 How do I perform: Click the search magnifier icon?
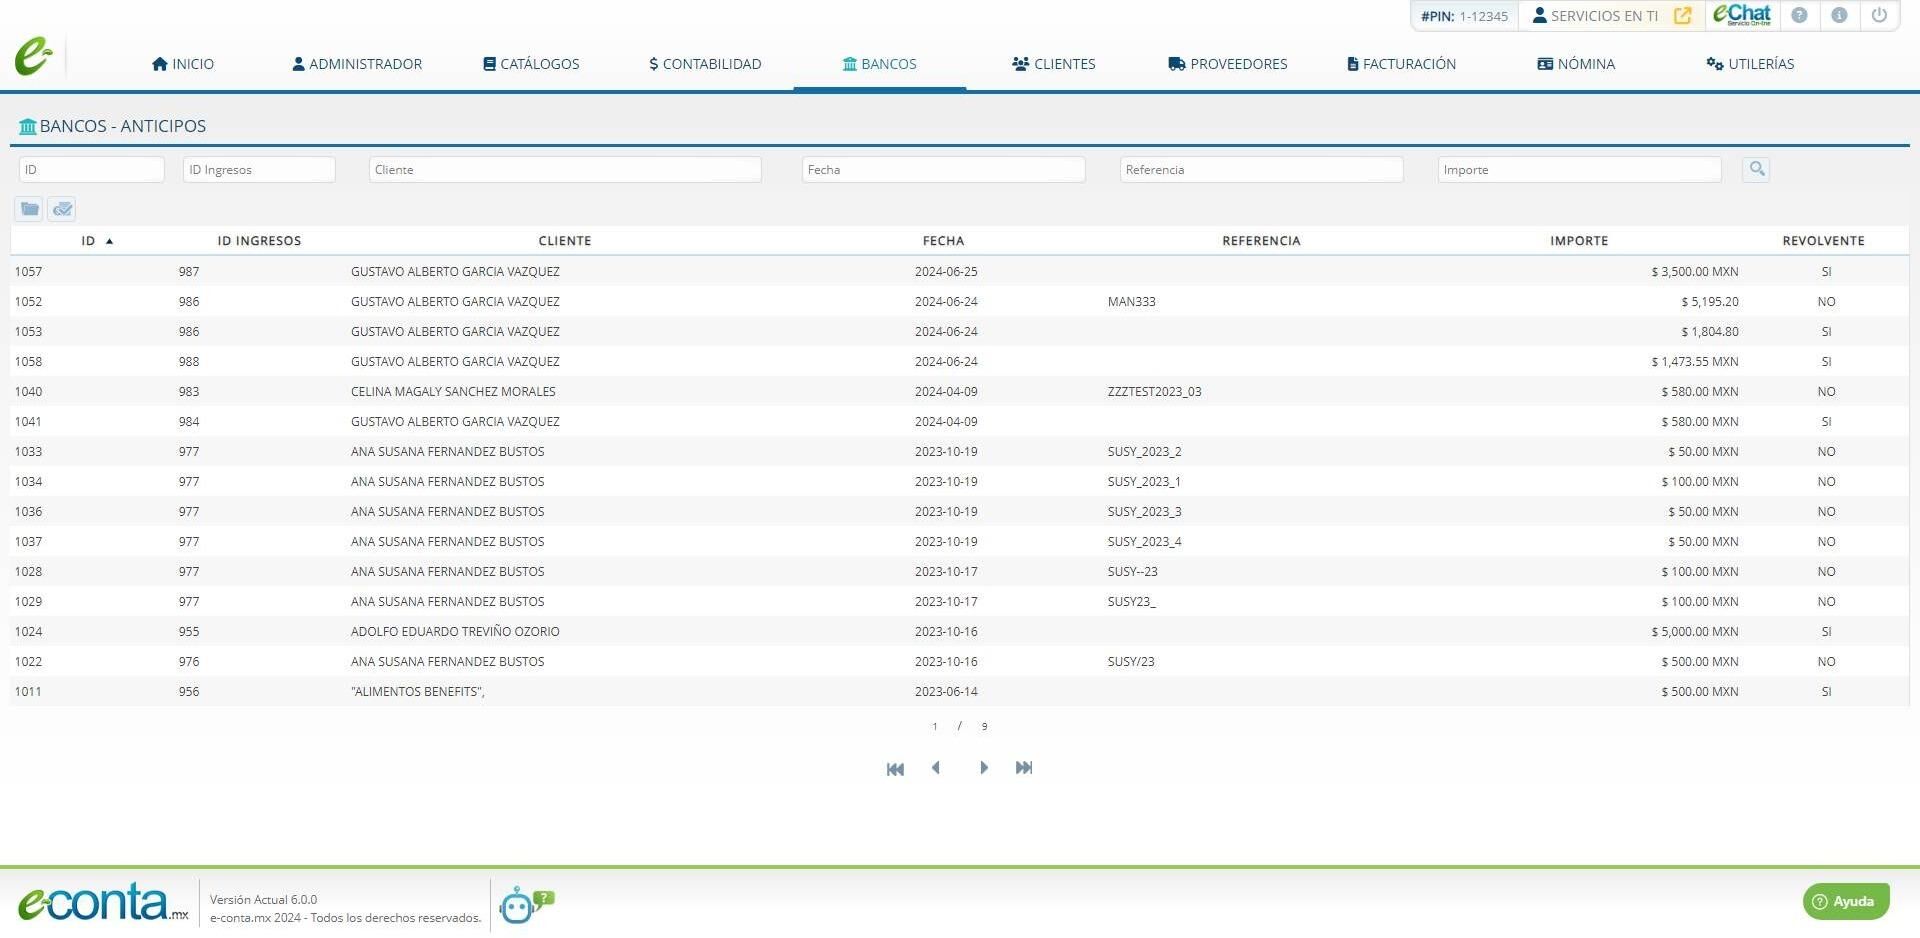pyautogui.click(x=1756, y=169)
